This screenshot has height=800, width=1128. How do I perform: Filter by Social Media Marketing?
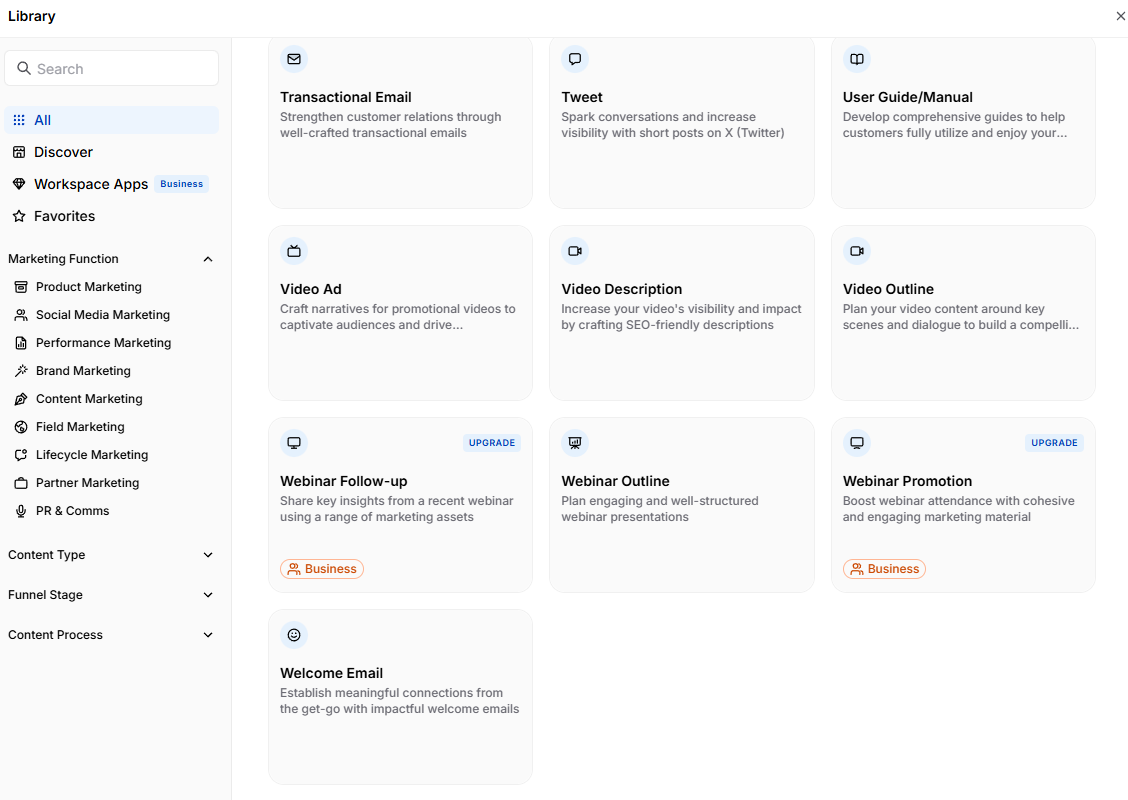(103, 314)
